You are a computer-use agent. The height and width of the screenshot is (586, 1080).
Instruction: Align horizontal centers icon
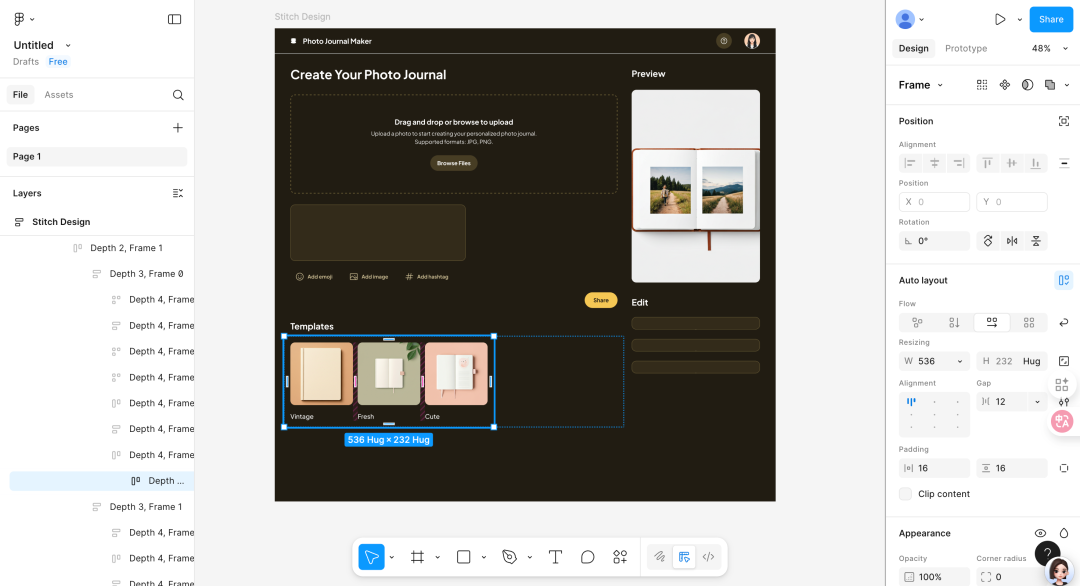935,163
